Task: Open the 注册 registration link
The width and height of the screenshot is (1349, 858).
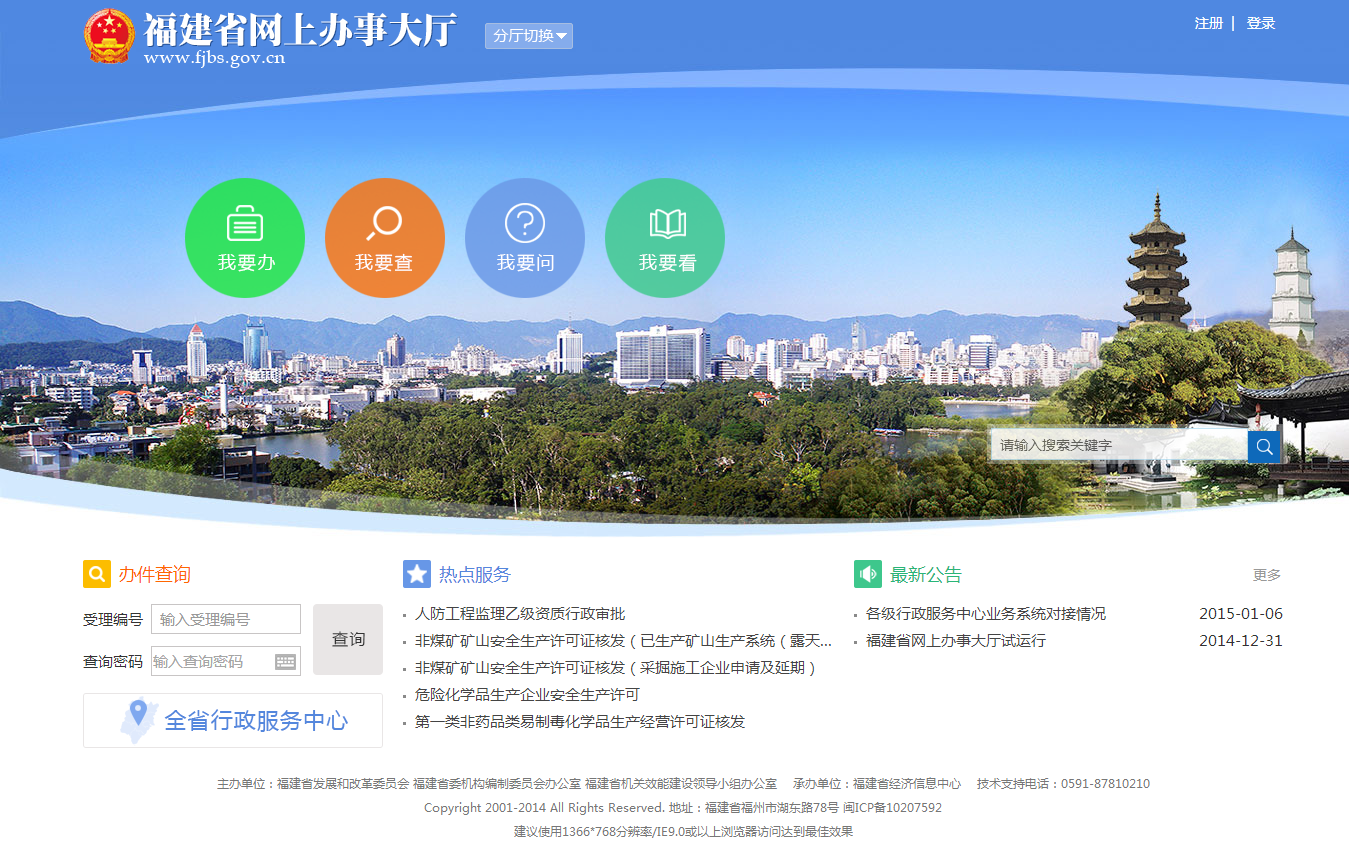Action: 1208,23
